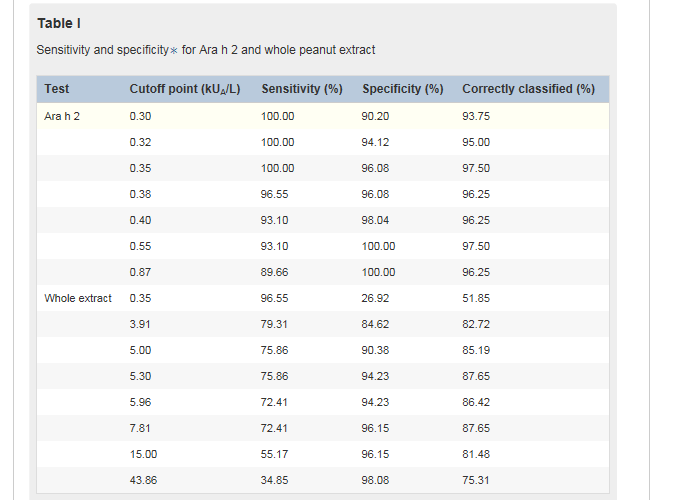This screenshot has width=677, height=500.
Task: Click the "Table I" title heading
Action: (x=58, y=23)
